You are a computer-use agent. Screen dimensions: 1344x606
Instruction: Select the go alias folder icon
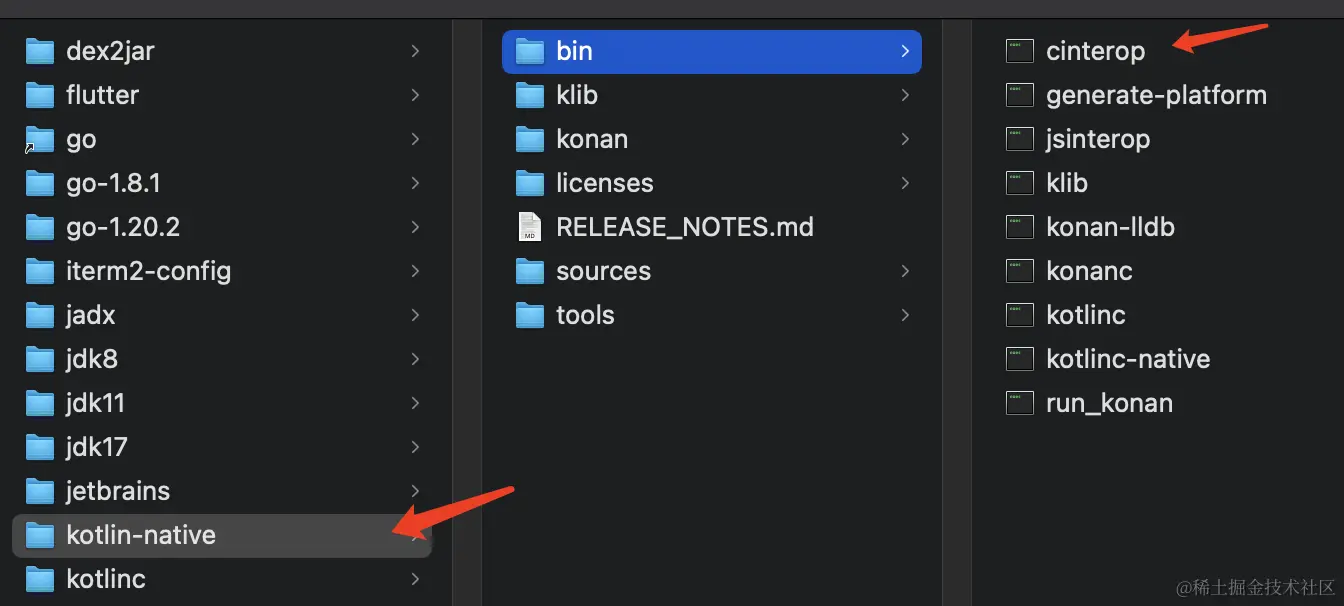point(39,139)
